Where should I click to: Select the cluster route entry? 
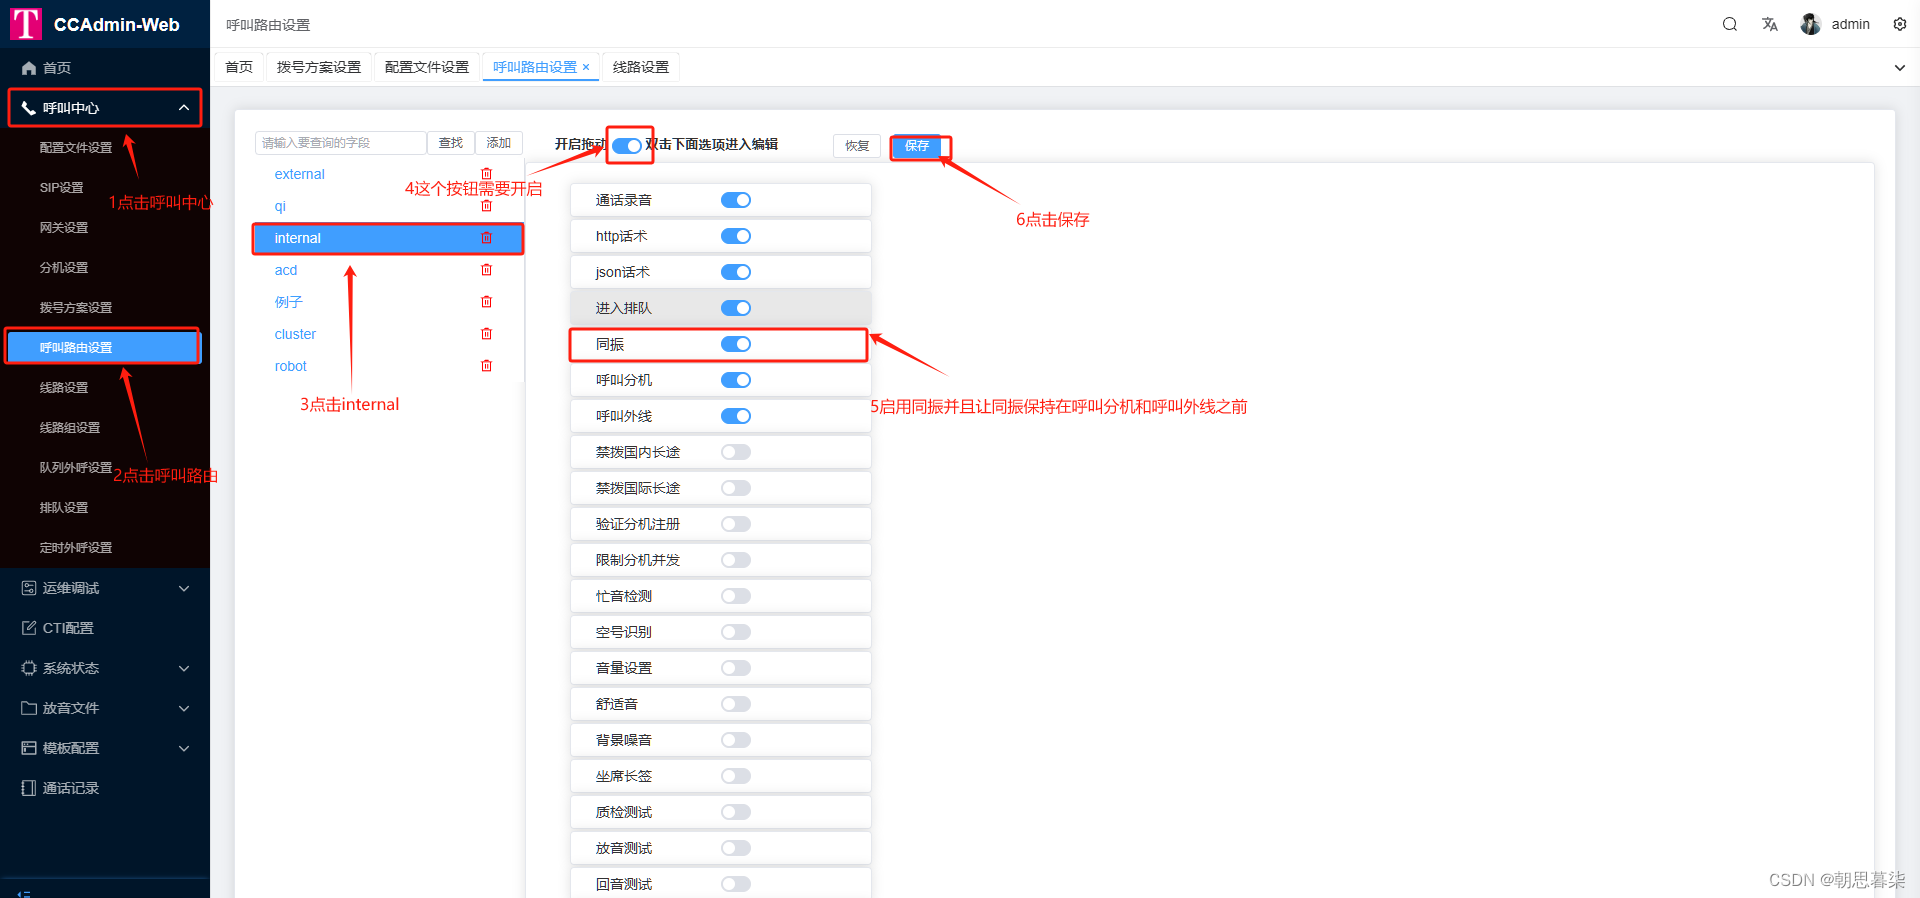(295, 334)
